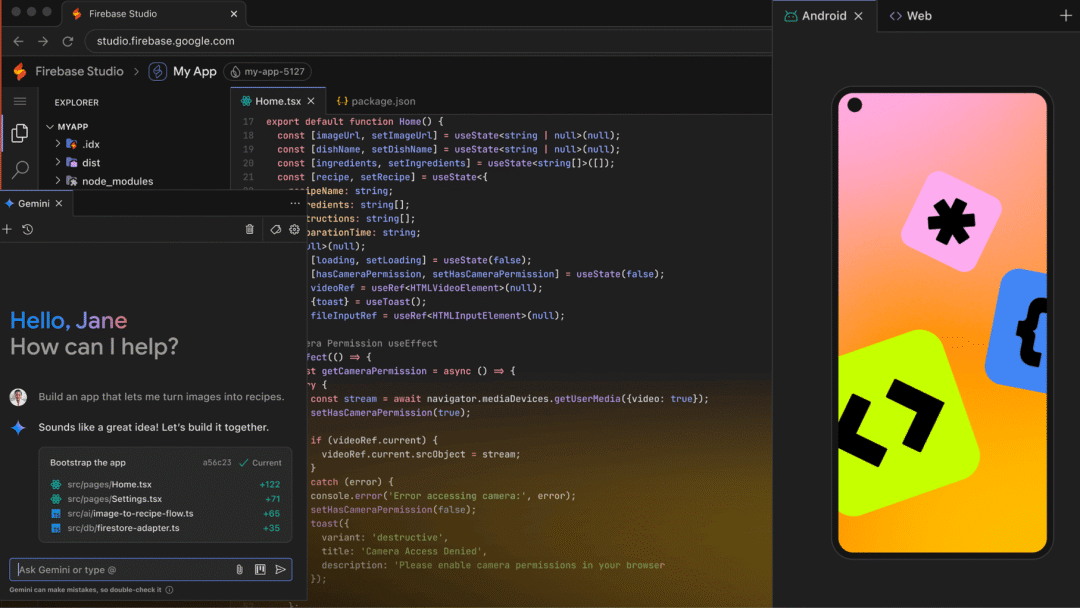1080x608 pixels.
Task: Expand the dist folder
Action: click(x=58, y=163)
